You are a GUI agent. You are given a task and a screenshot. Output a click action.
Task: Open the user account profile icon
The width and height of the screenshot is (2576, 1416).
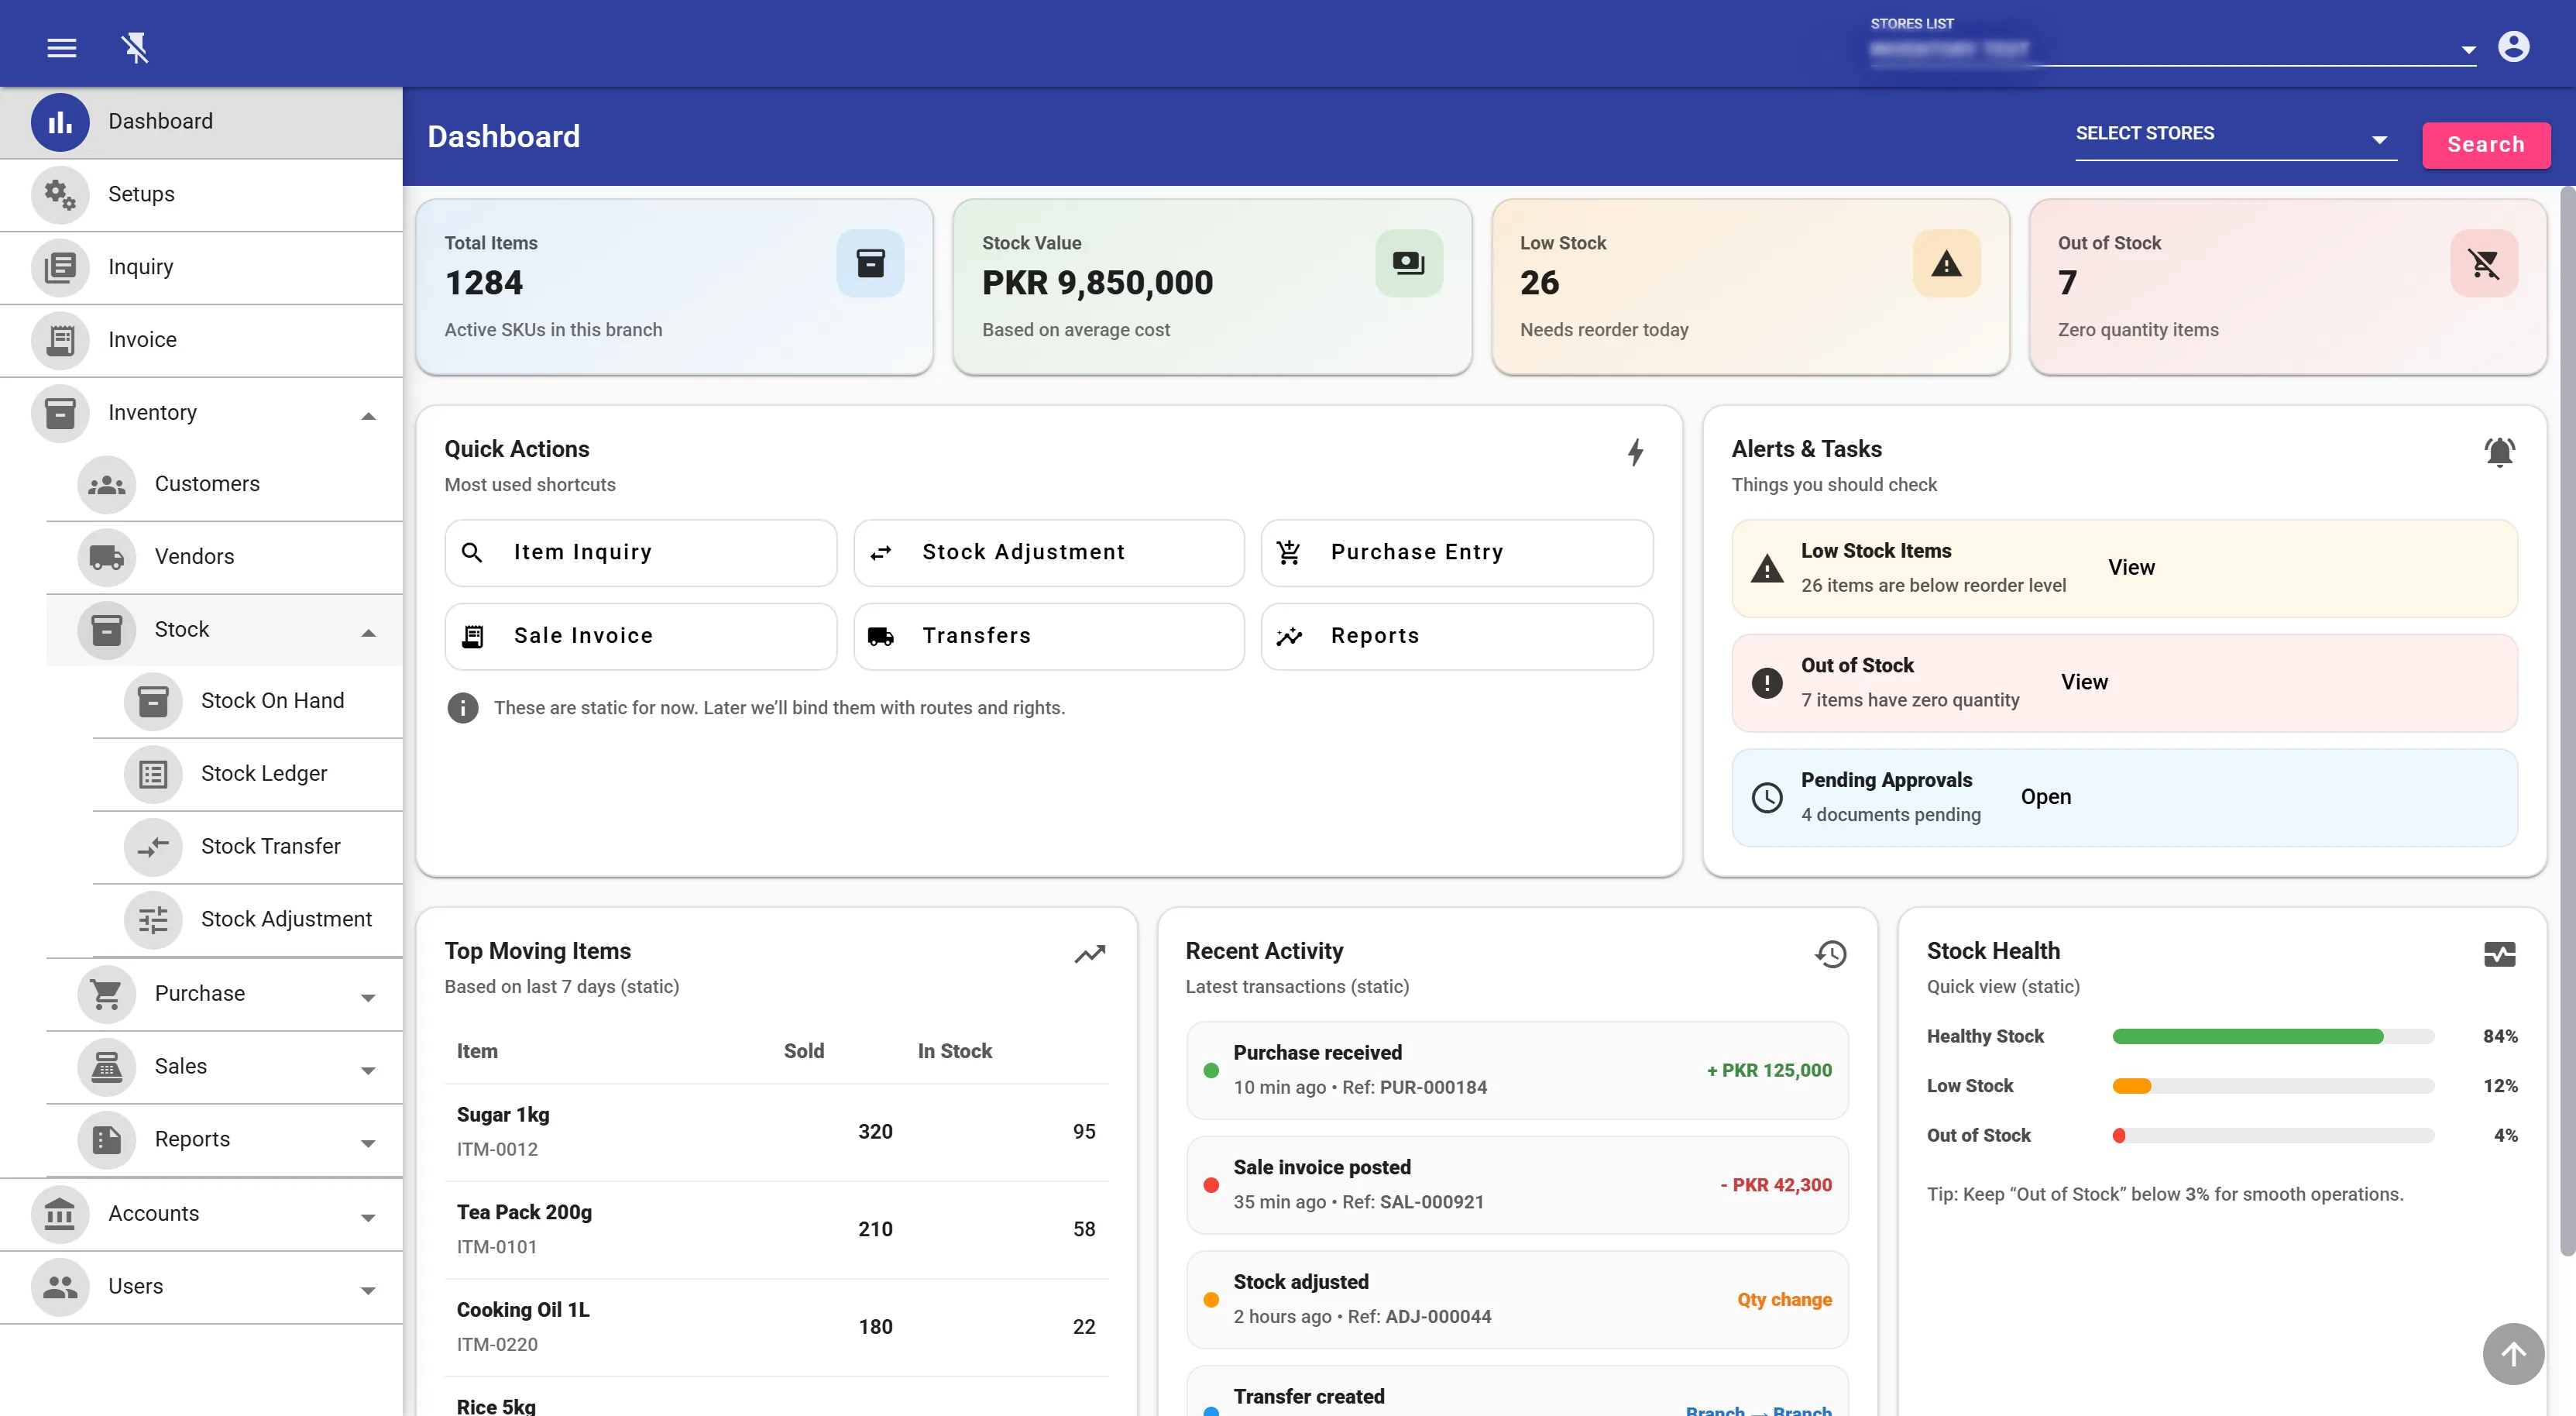(x=2513, y=47)
